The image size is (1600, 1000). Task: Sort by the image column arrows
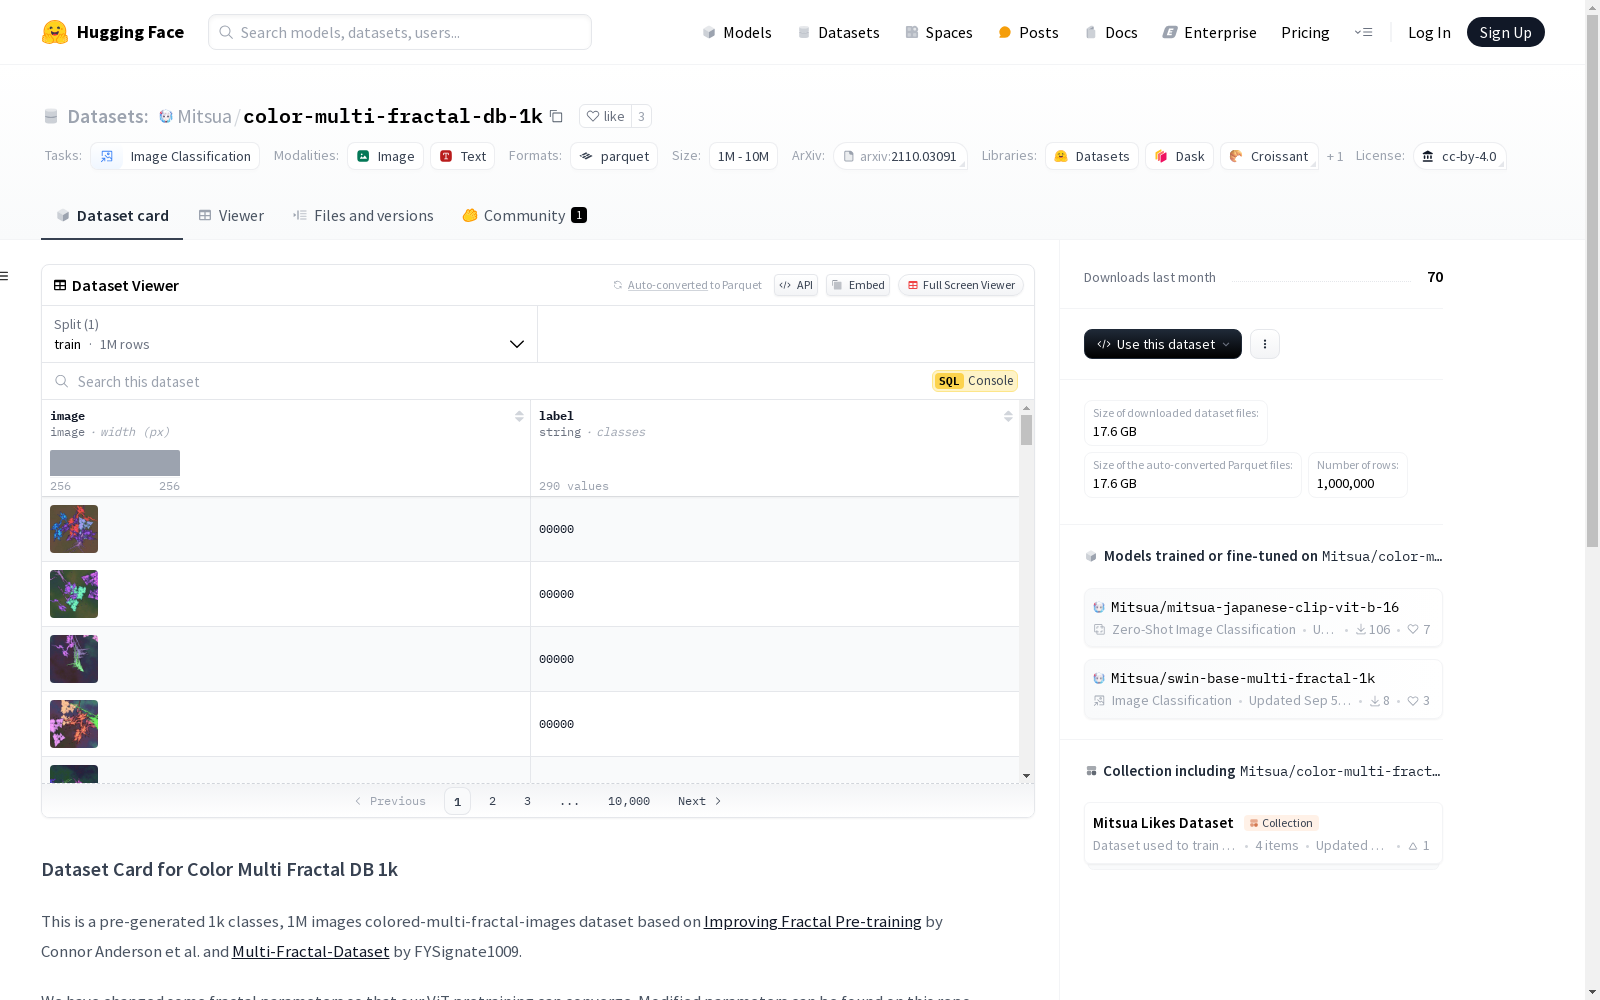519,416
